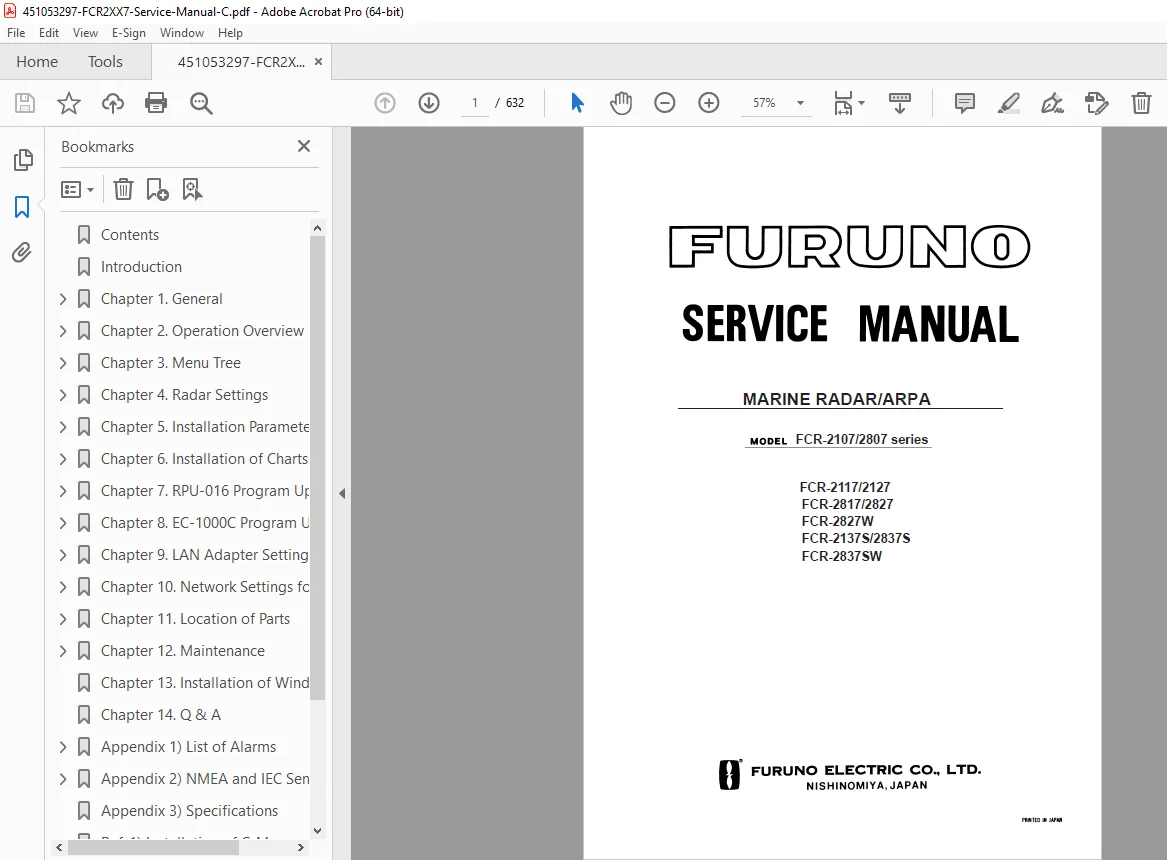The height and width of the screenshot is (860, 1167).
Task: Click the stamp/send tool icon
Action: (x=1097, y=103)
